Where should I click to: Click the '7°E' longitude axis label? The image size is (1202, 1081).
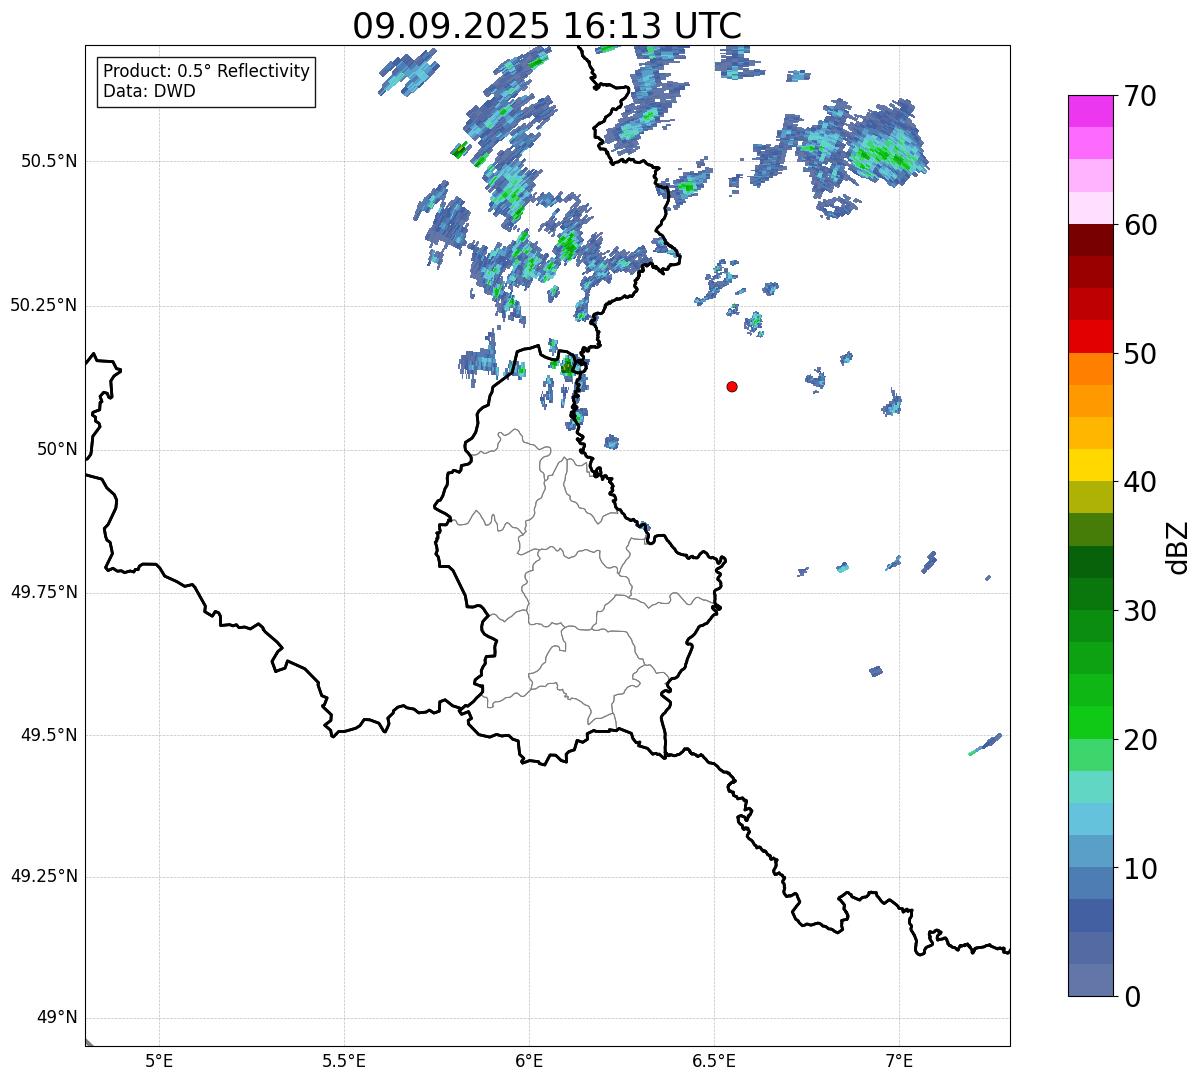click(899, 1061)
